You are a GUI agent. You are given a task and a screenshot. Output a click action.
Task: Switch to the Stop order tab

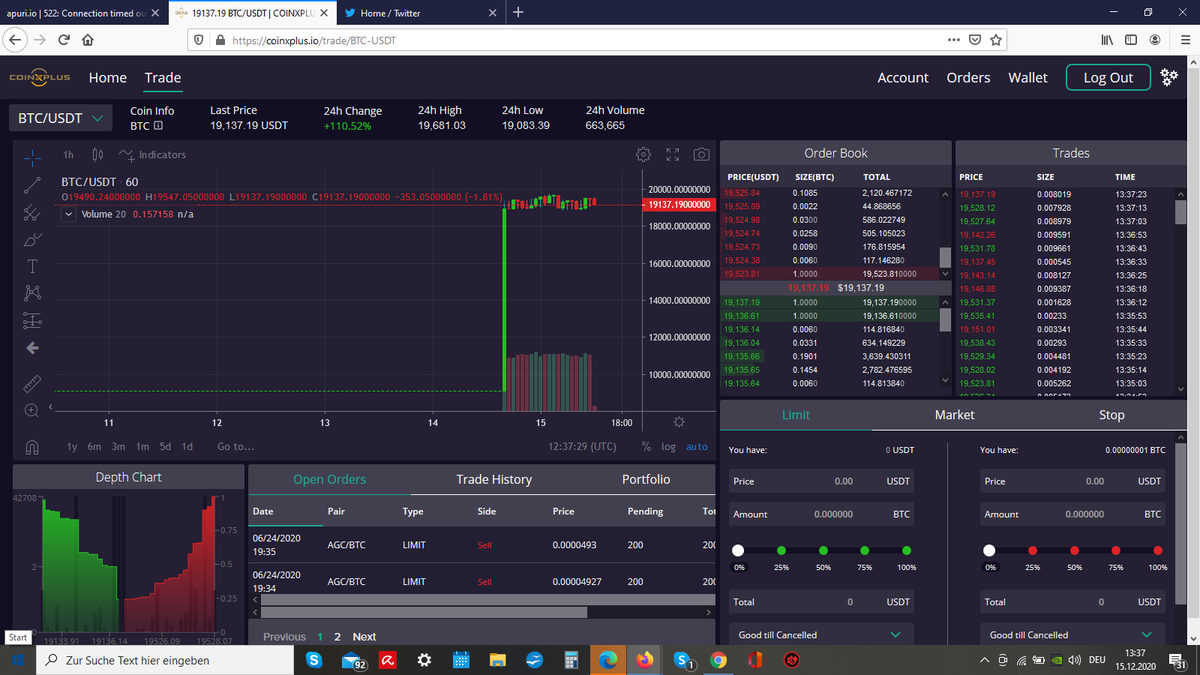tap(1112, 415)
